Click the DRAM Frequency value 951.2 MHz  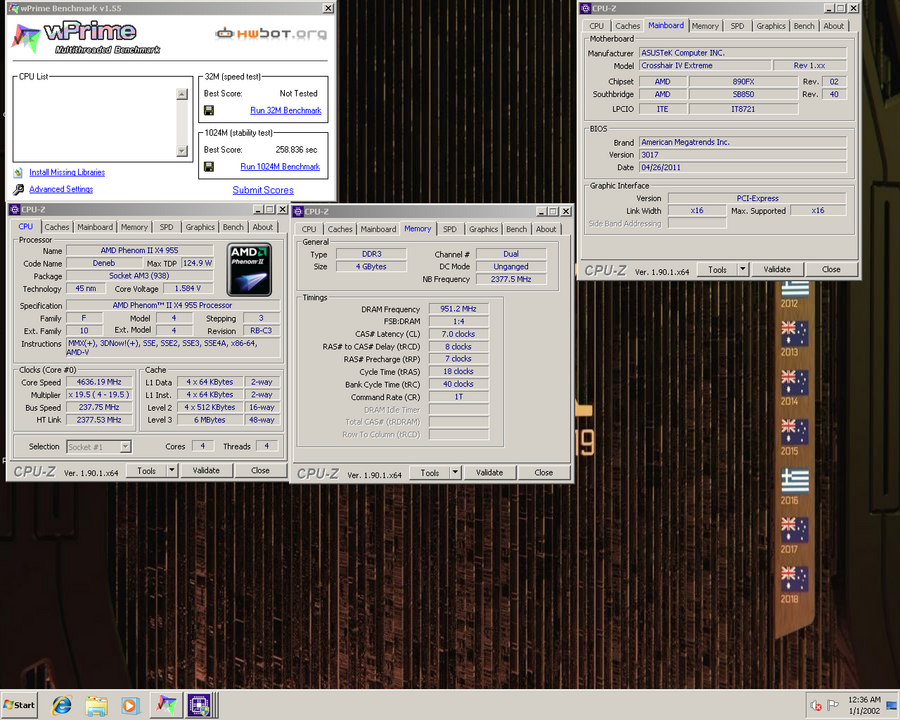(x=459, y=309)
